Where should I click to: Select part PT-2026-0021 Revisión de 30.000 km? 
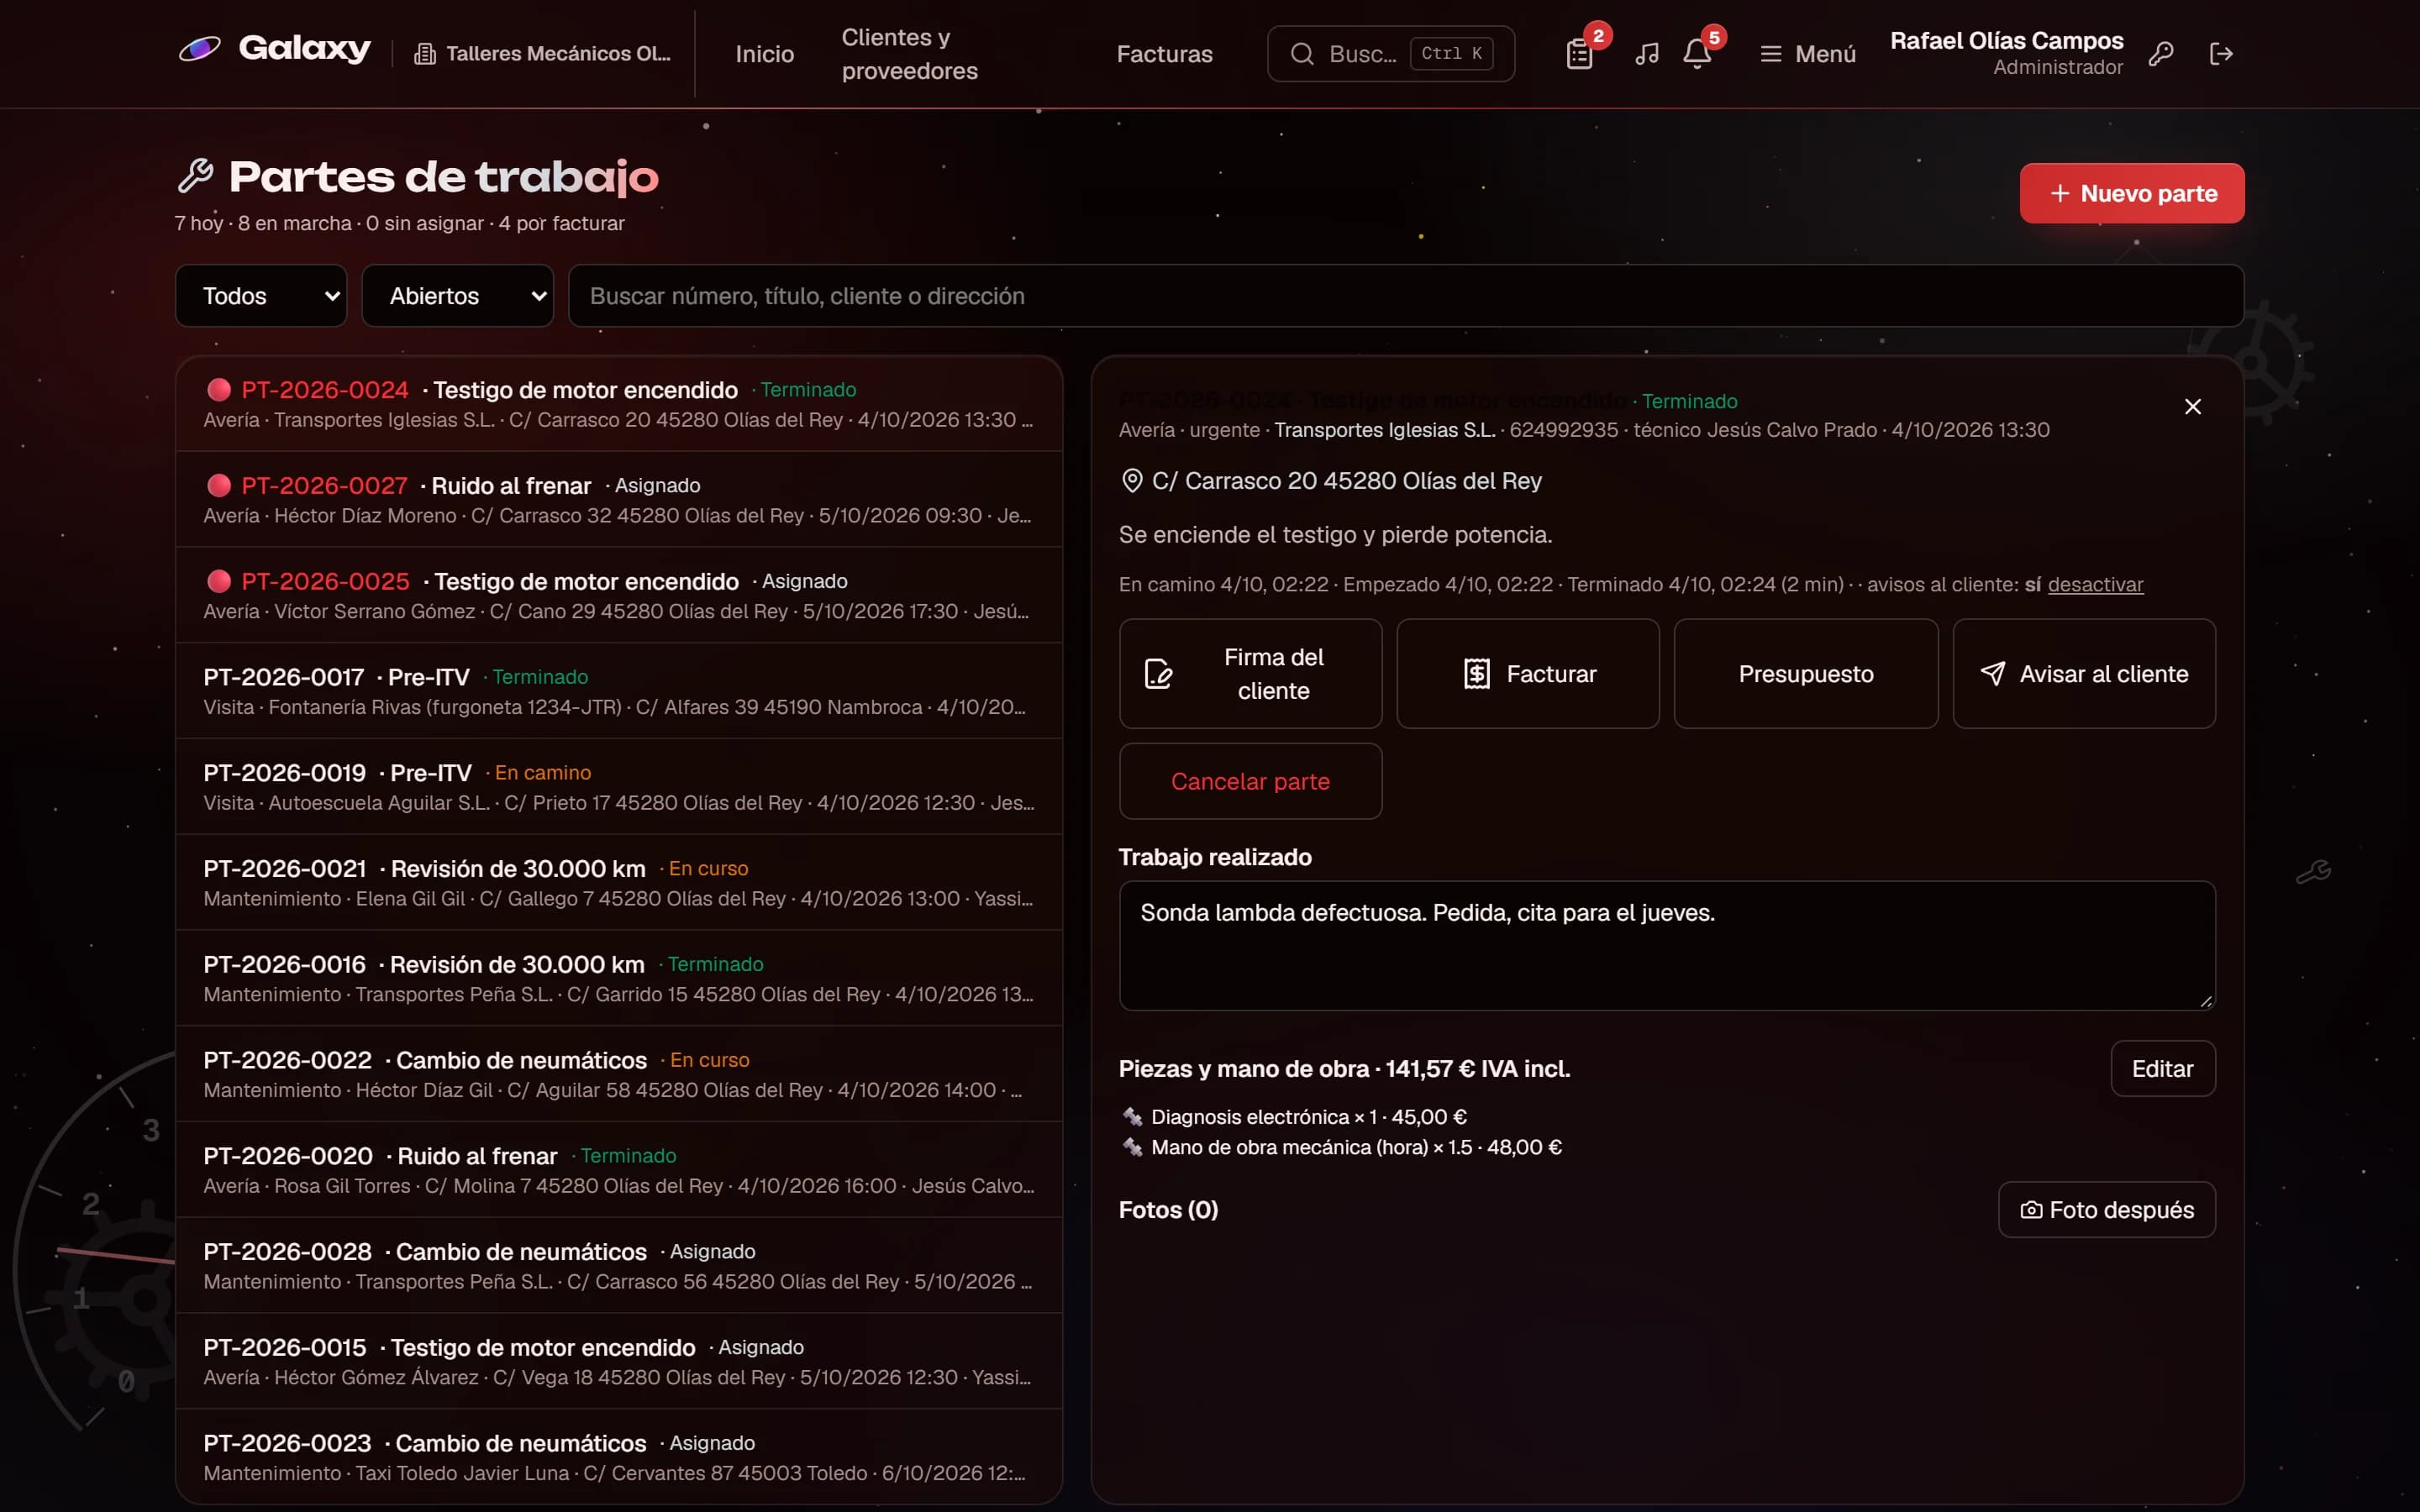[619, 883]
